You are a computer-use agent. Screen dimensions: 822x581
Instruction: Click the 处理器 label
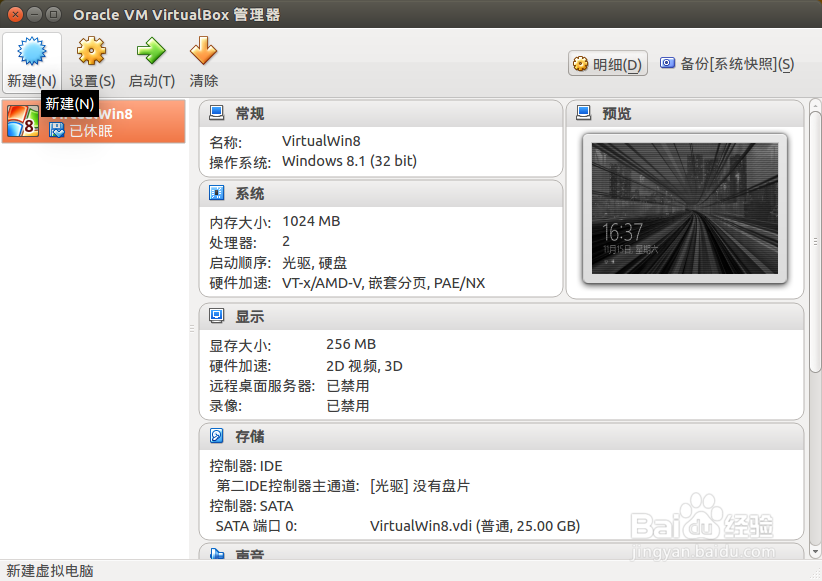233,243
